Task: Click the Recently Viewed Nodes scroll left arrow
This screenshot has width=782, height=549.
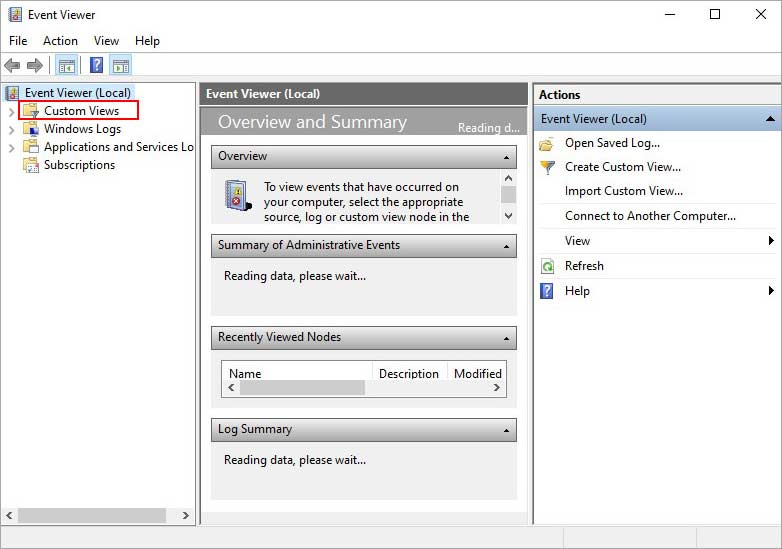Action: click(x=231, y=387)
